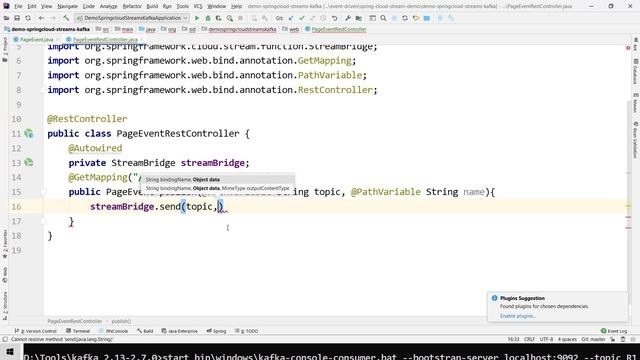Click Search Everywhere magnifier icon
The height and width of the screenshot is (360, 640).
click(383, 18)
